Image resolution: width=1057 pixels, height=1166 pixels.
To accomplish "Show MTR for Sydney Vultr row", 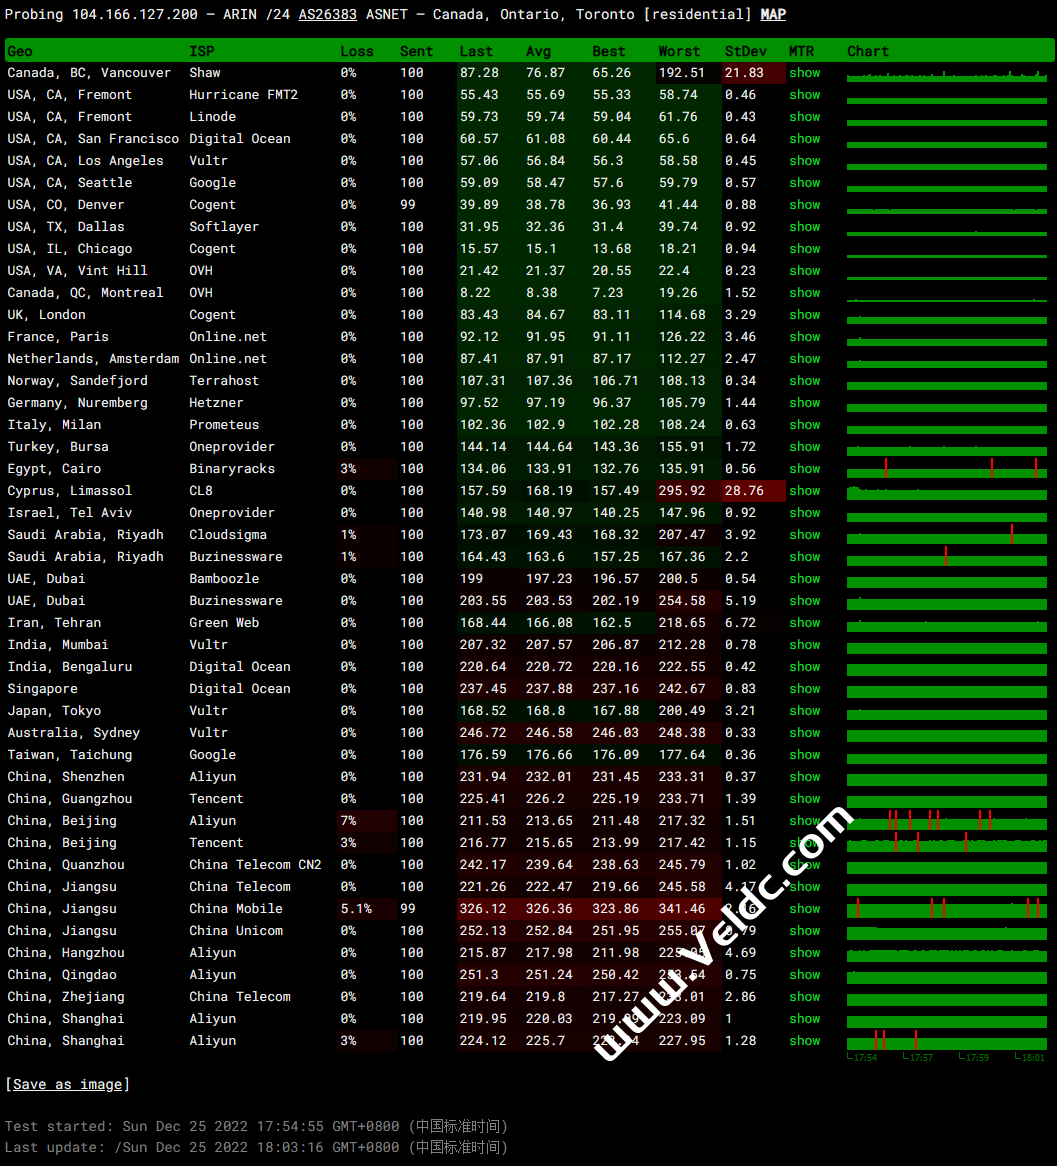I will tap(804, 732).
